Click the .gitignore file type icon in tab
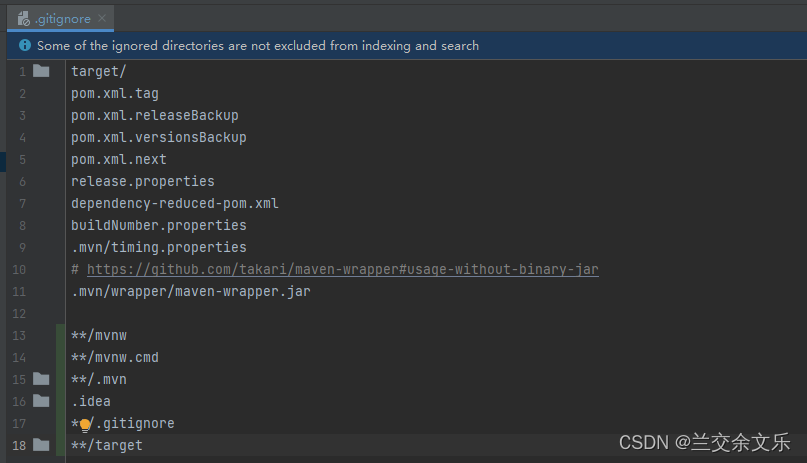Viewport: 807px width, 463px height. point(21,17)
